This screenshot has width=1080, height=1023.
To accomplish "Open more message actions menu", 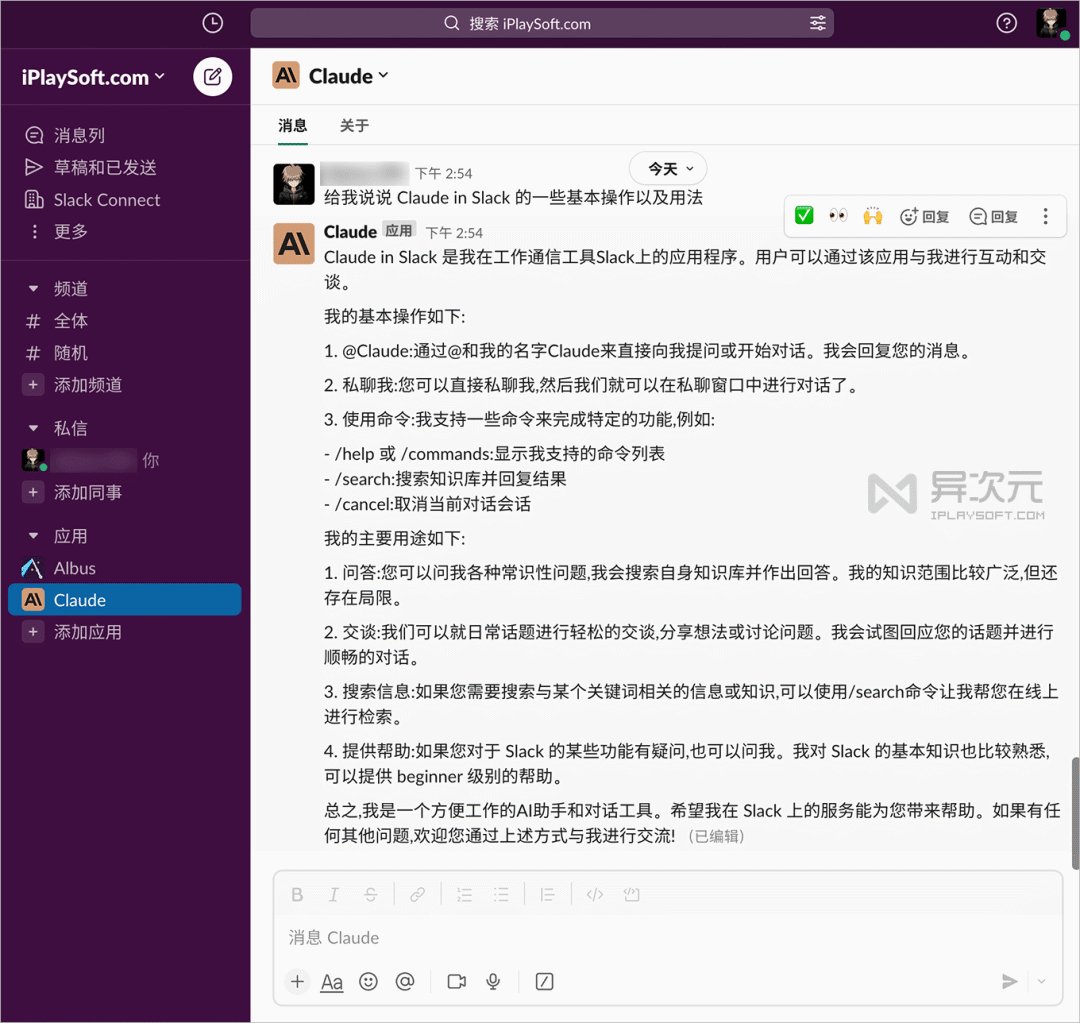I will coord(1045,216).
